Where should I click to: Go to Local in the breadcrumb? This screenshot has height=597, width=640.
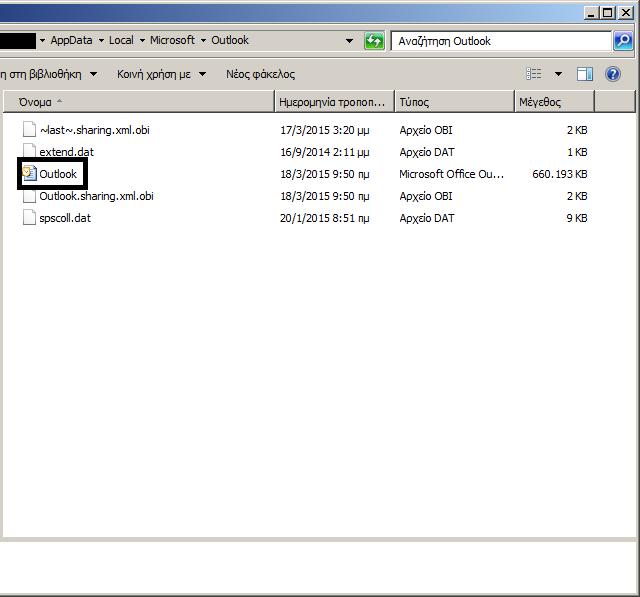(121, 40)
